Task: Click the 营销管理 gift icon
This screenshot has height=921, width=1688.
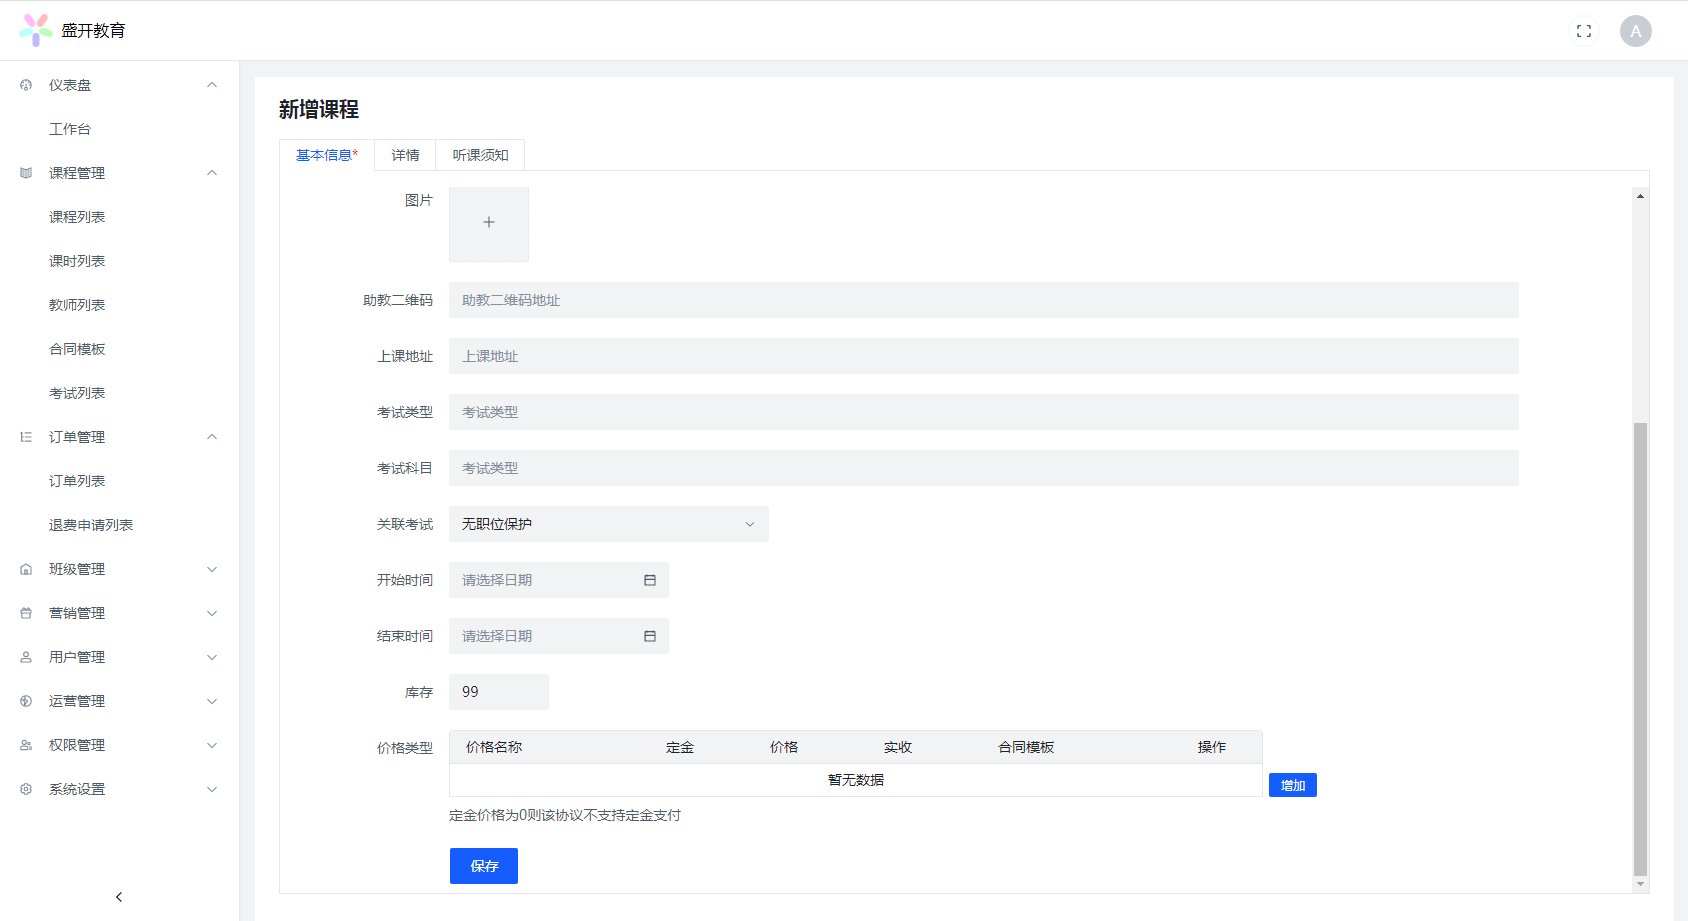Action: [x=26, y=613]
